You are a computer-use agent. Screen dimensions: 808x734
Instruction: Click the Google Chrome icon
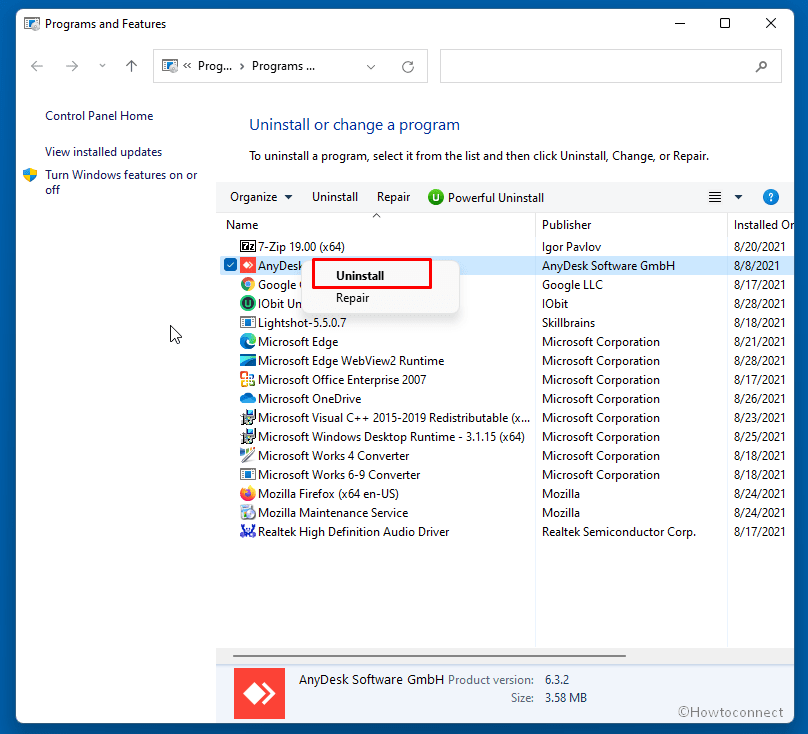pos(248,285)
